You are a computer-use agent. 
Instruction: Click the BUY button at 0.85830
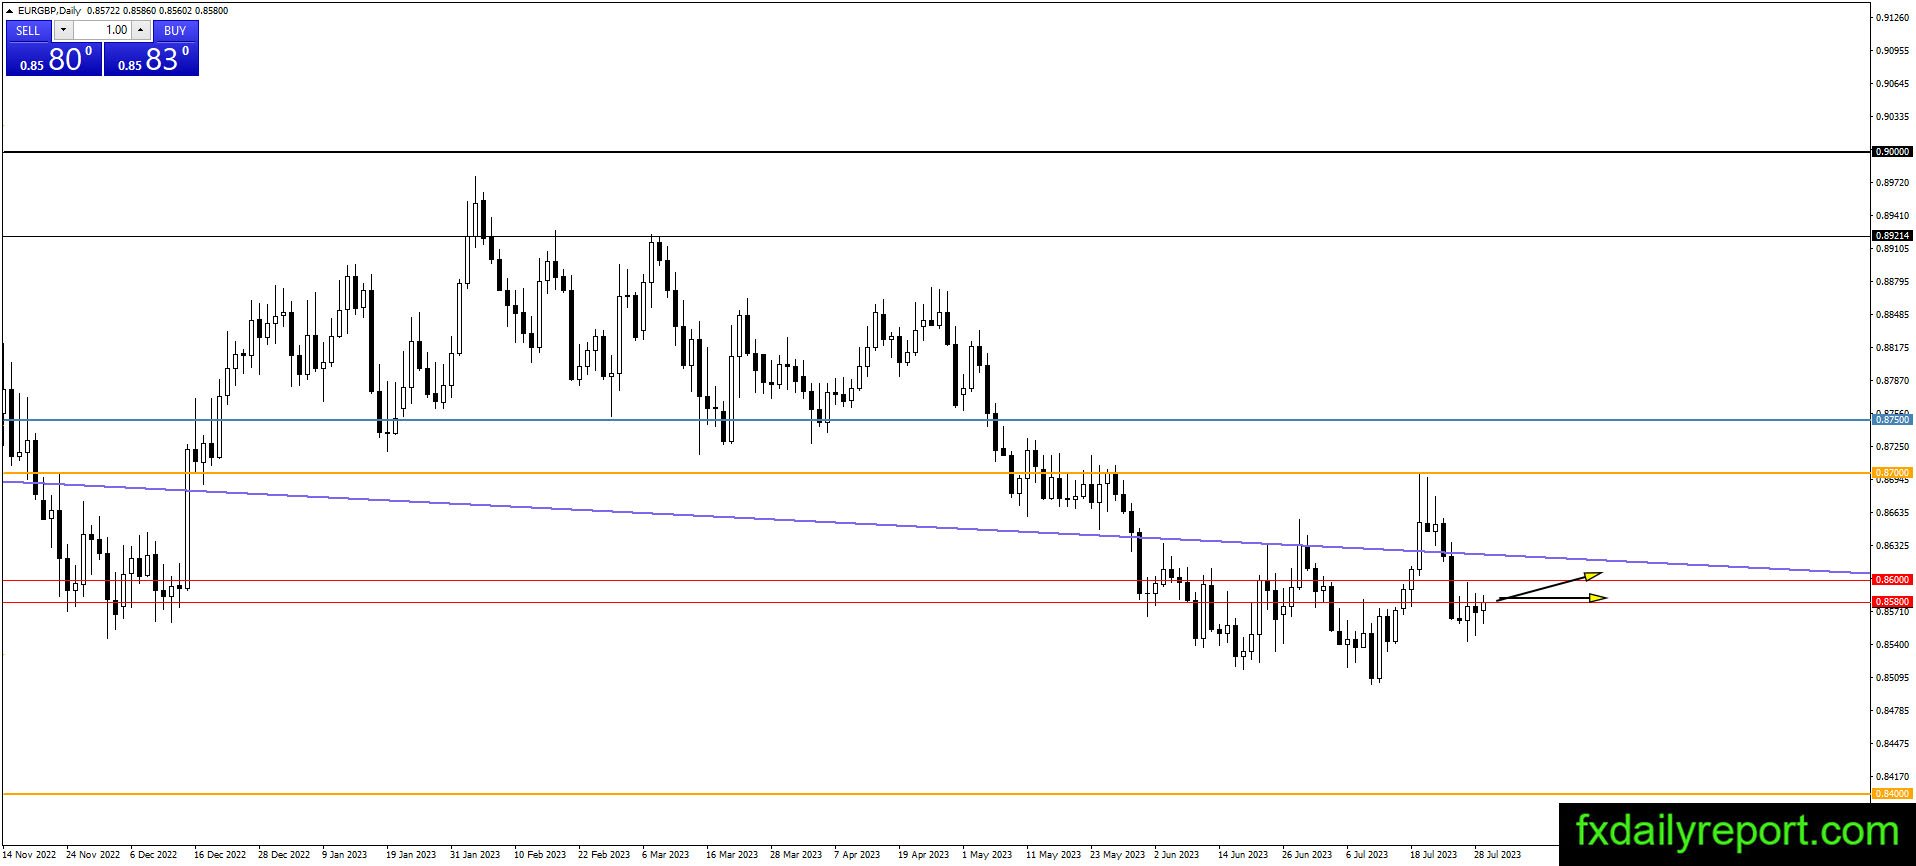coord(151,48)
